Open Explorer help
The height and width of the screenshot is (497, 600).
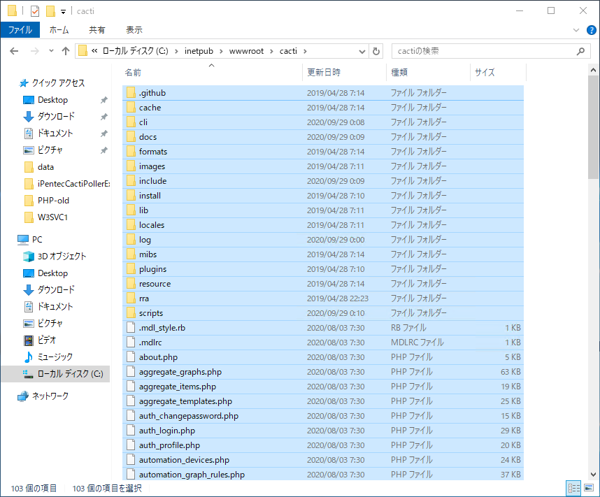click(591, 30)
